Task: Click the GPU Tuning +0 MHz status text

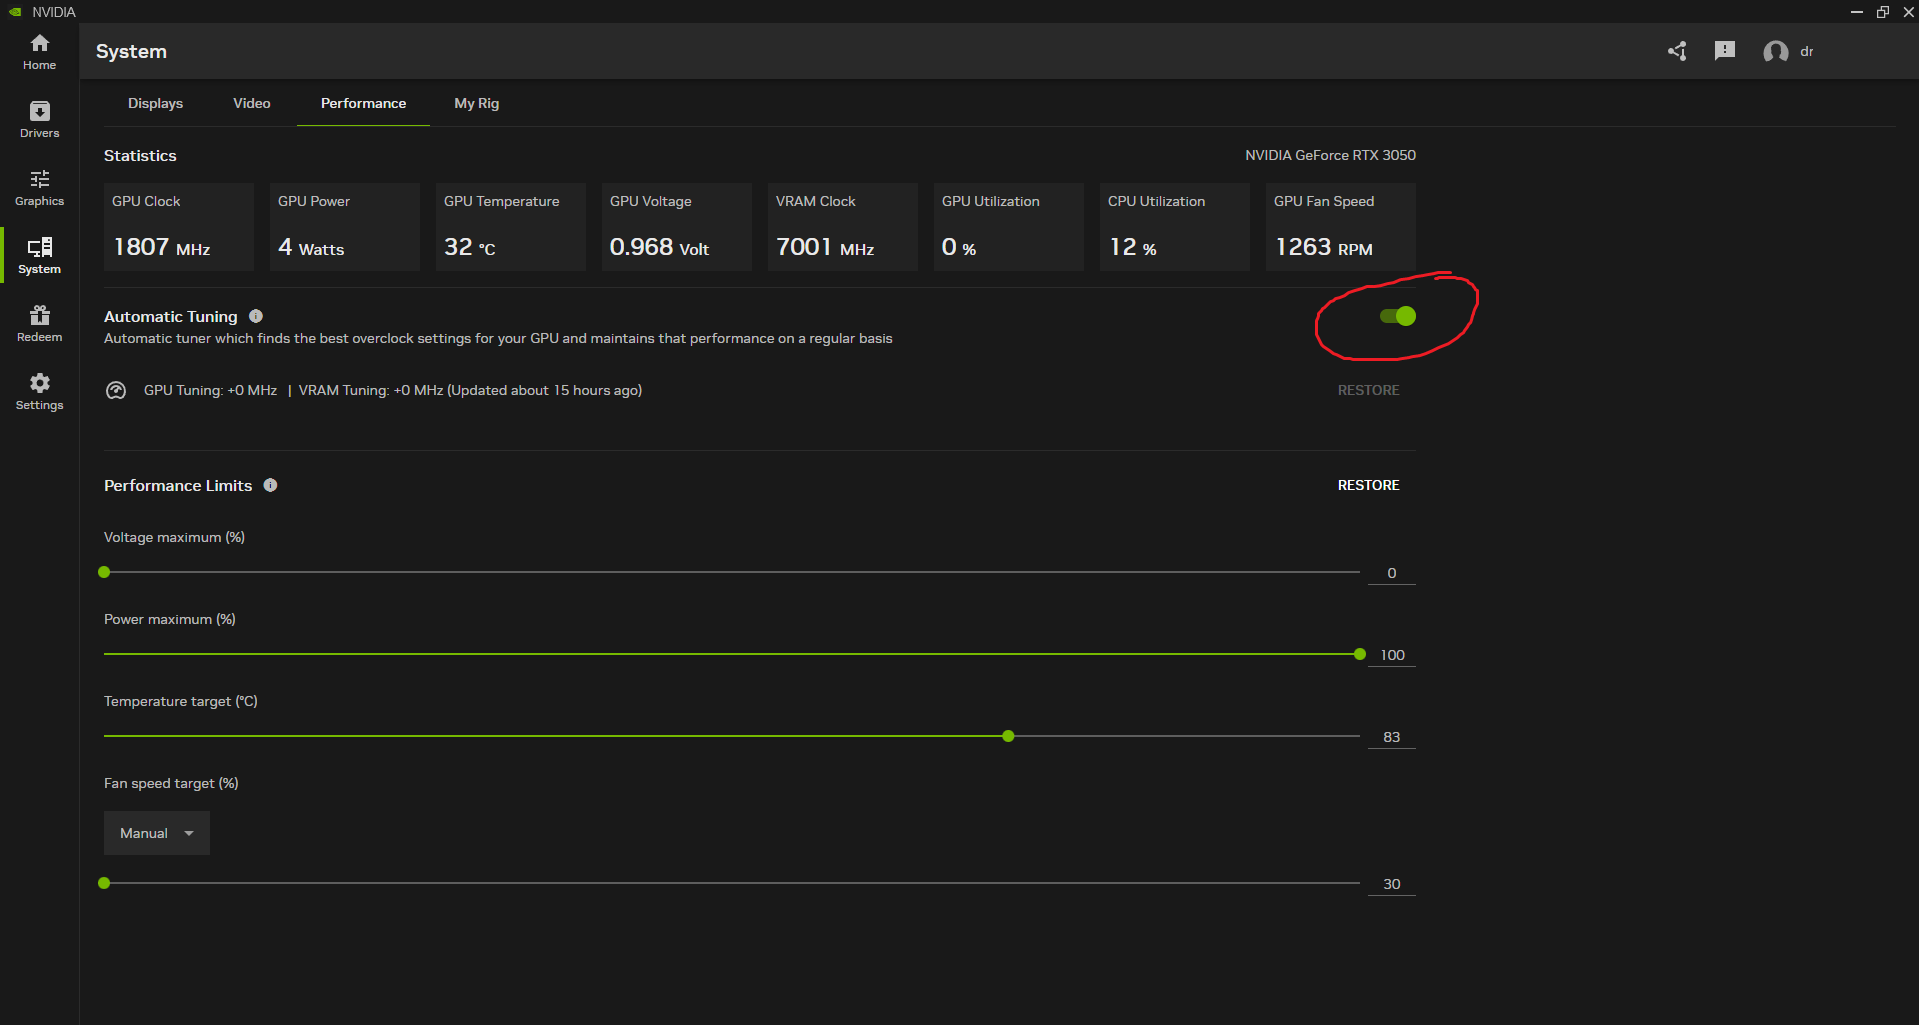Action: pyautogui.click(x=210, y=390)
